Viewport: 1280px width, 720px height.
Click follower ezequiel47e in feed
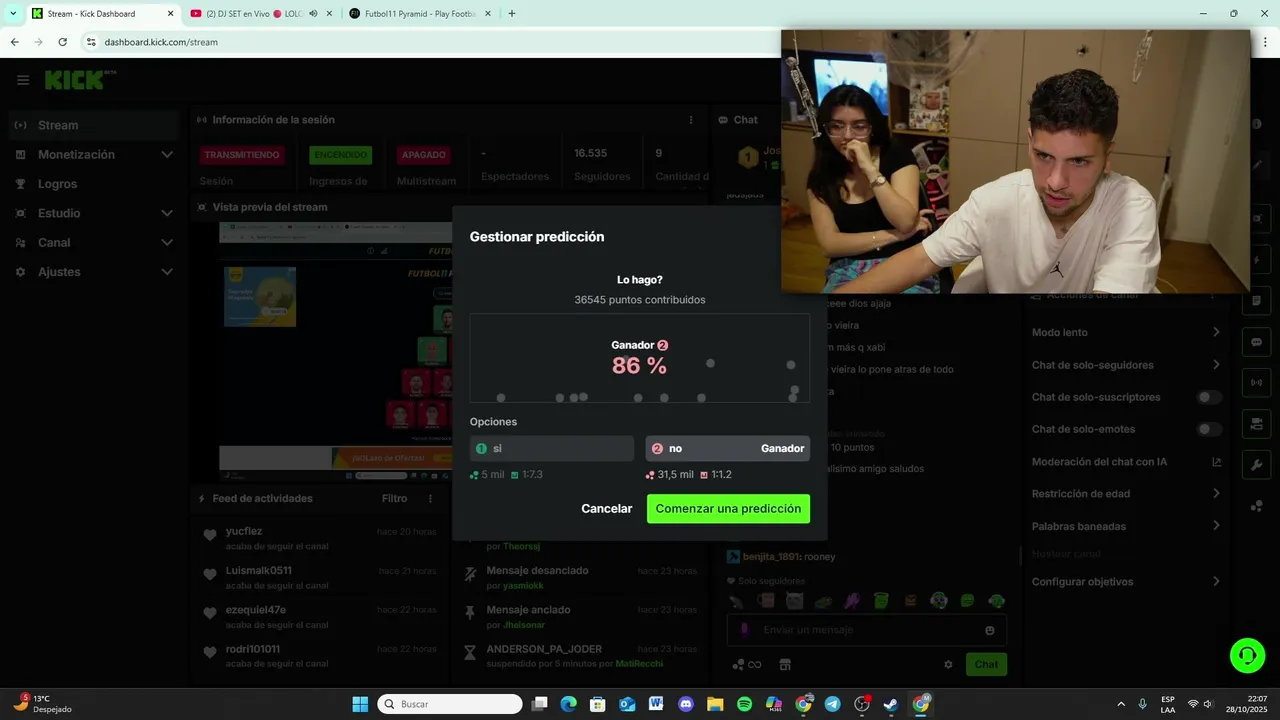(x=256, y=609)
